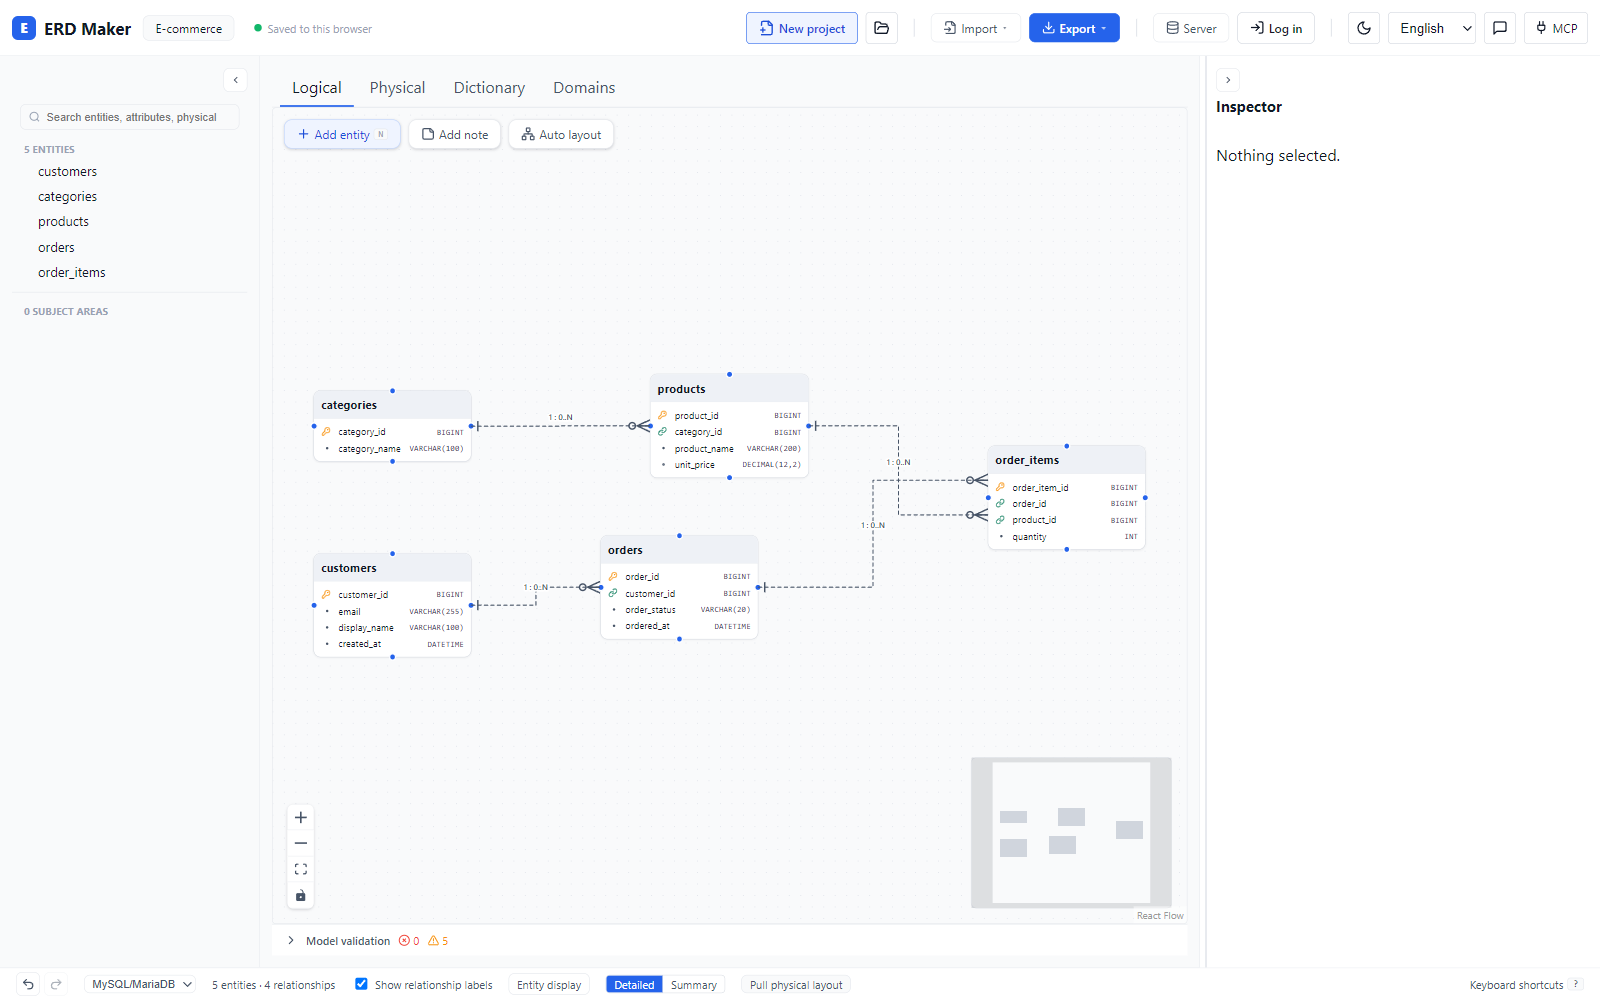Image resolution: width=1600 pixels, height=1000 pixels.
Task: Redo the last action
Action: [x=56, y=985]
